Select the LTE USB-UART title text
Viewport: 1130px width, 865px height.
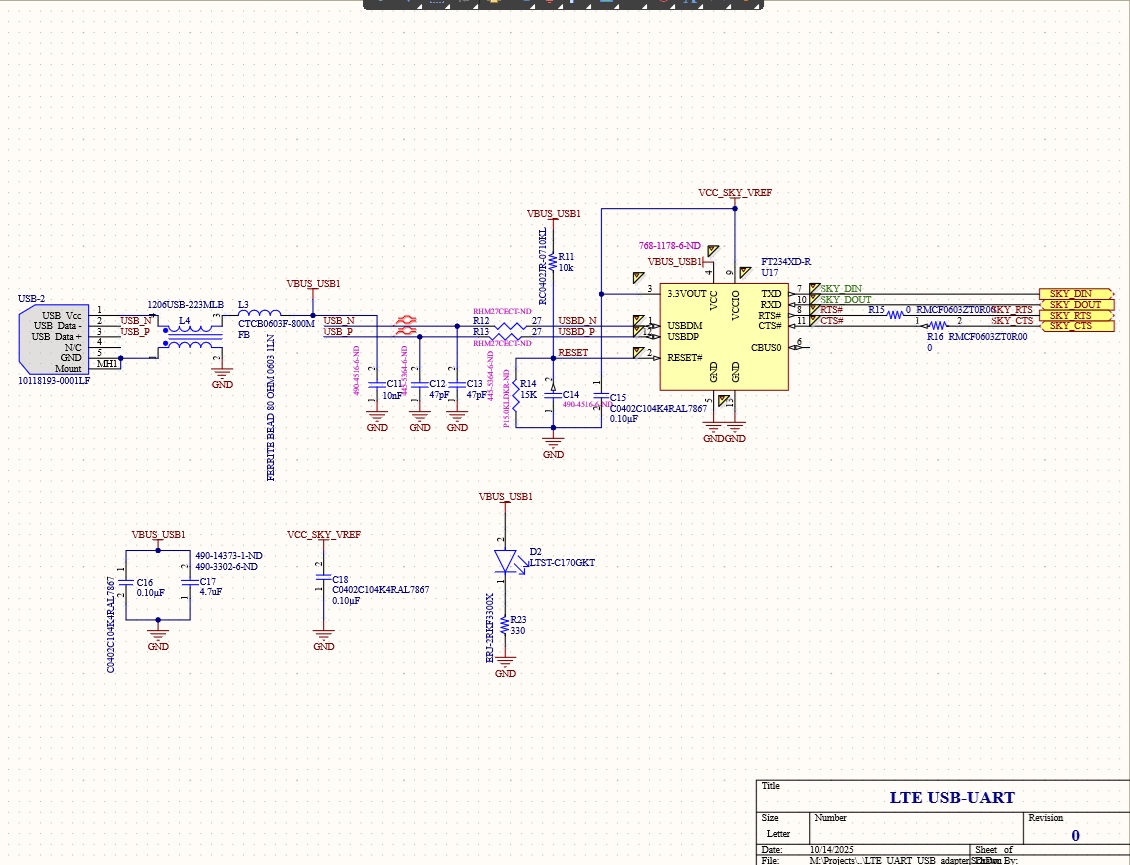(951, 798)
